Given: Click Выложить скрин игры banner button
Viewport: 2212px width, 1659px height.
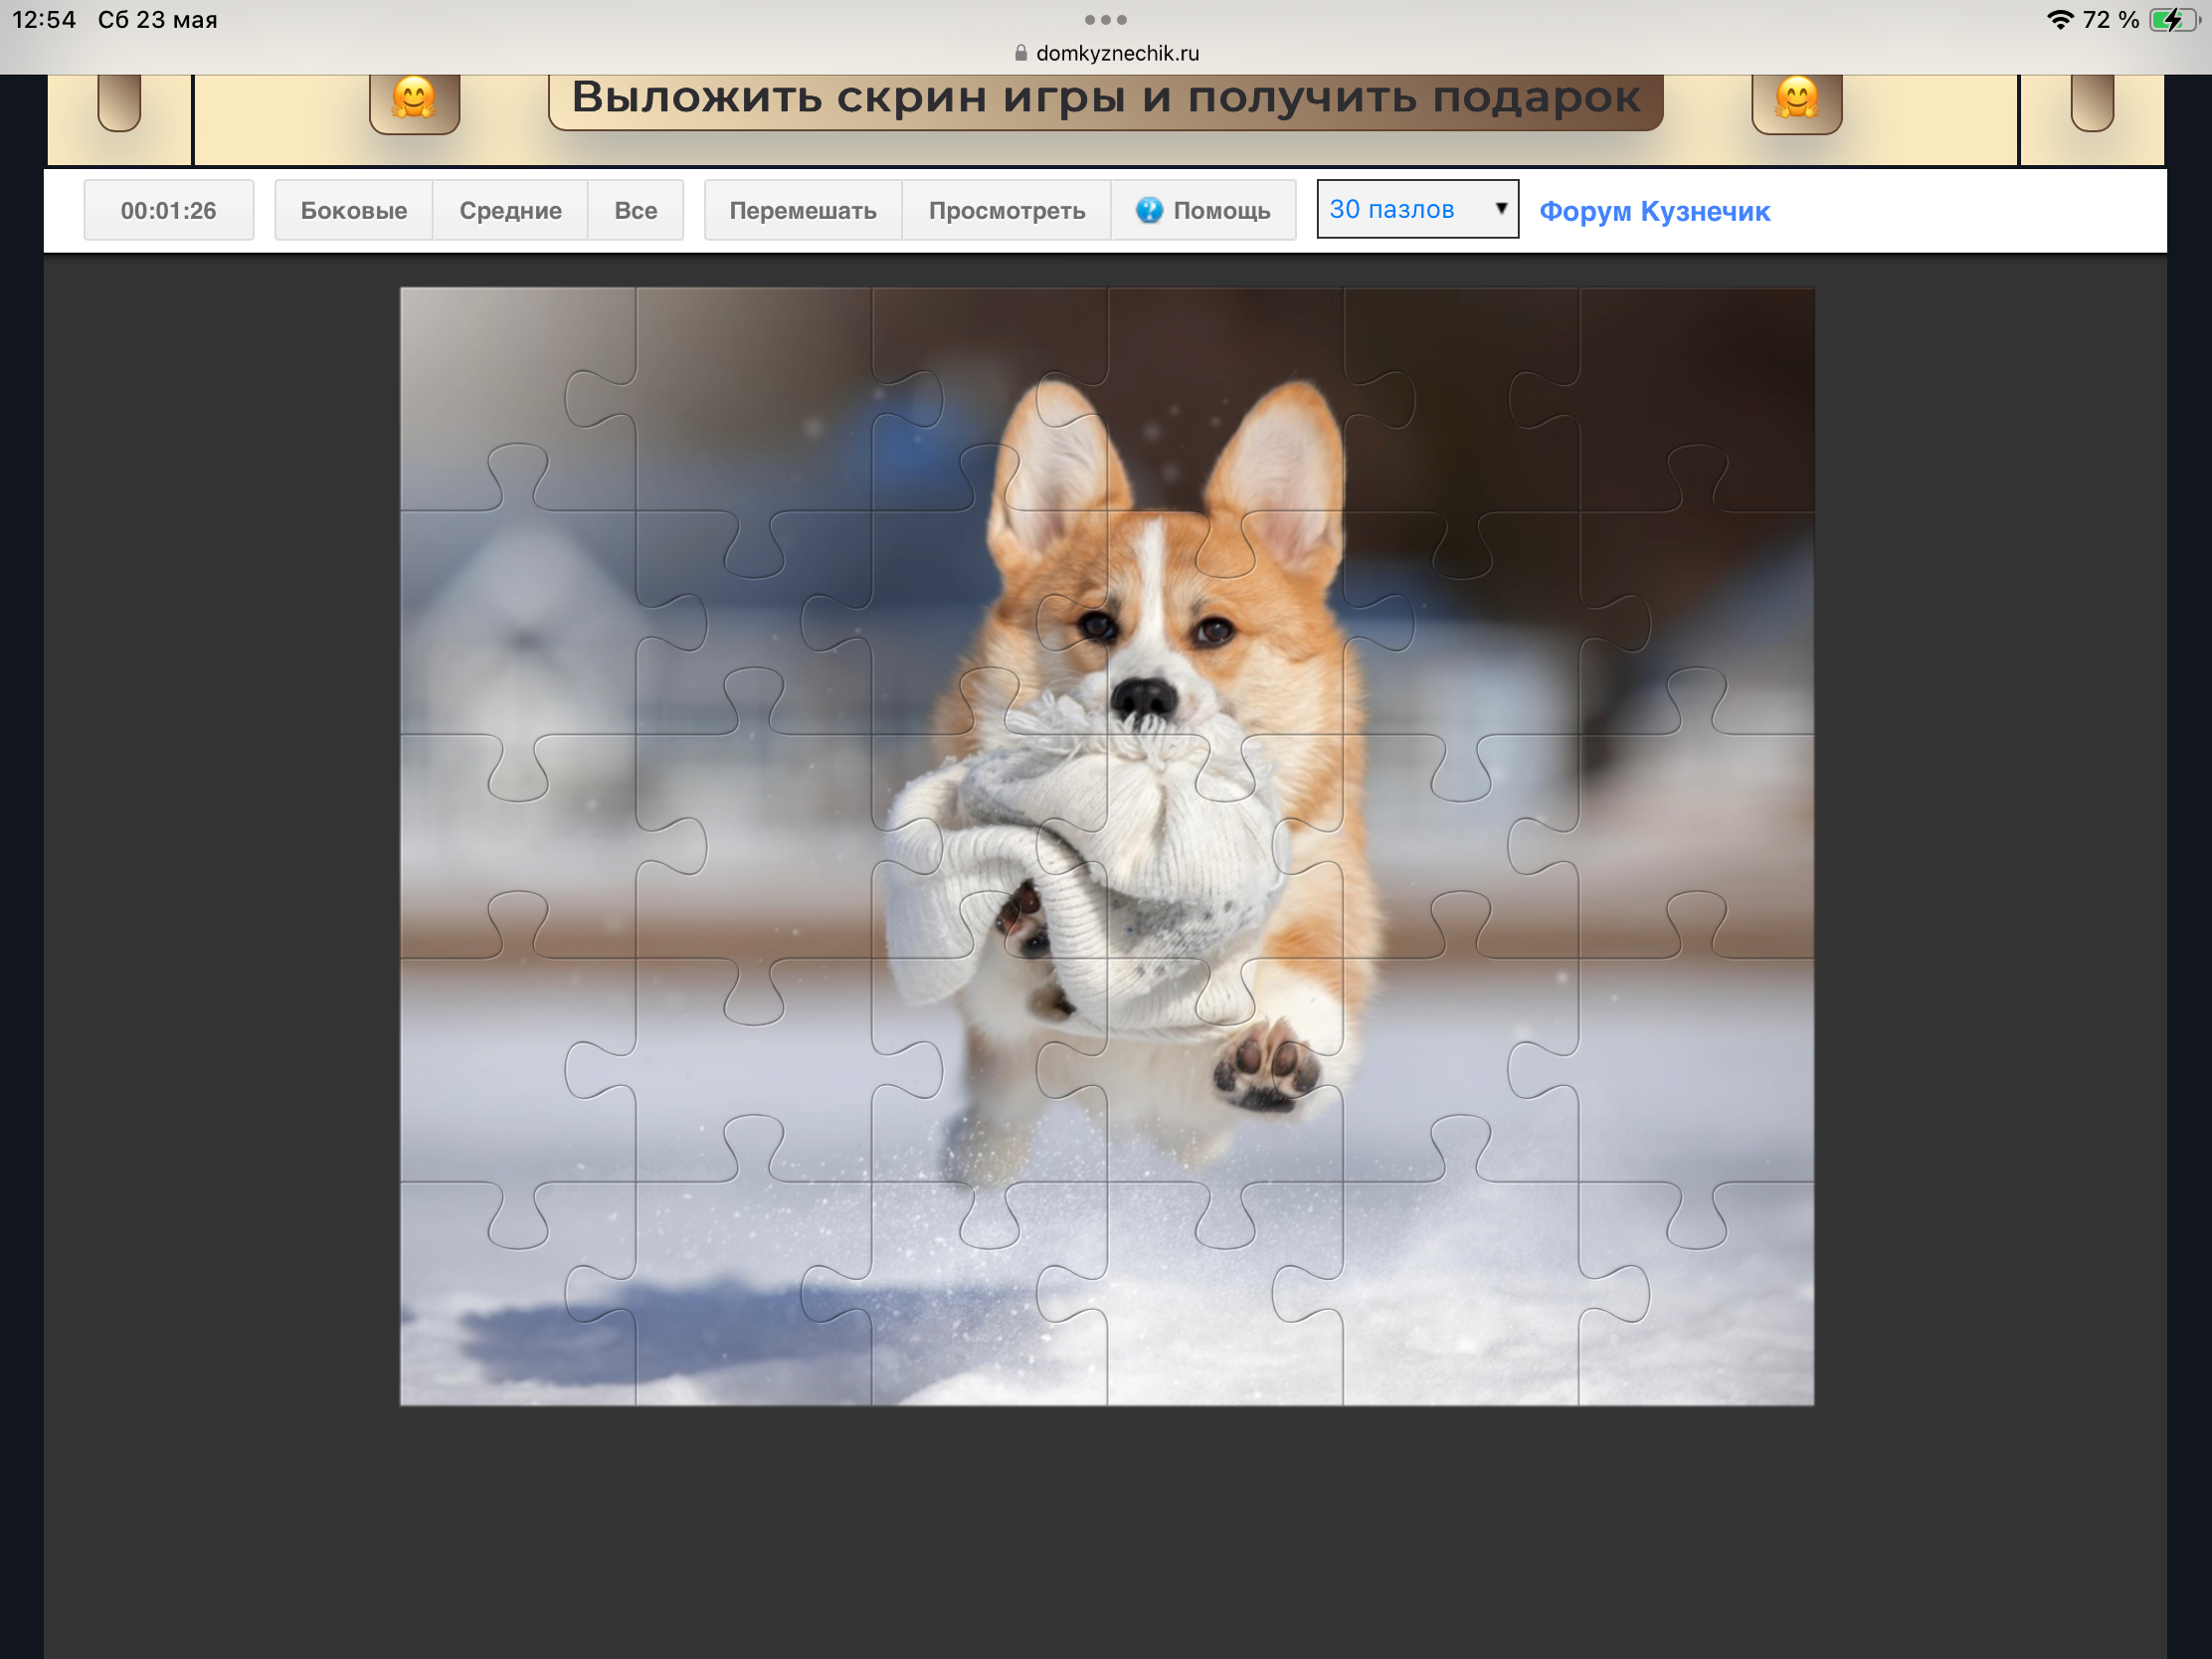Looking at the screenshot, I should point(1105,99).
